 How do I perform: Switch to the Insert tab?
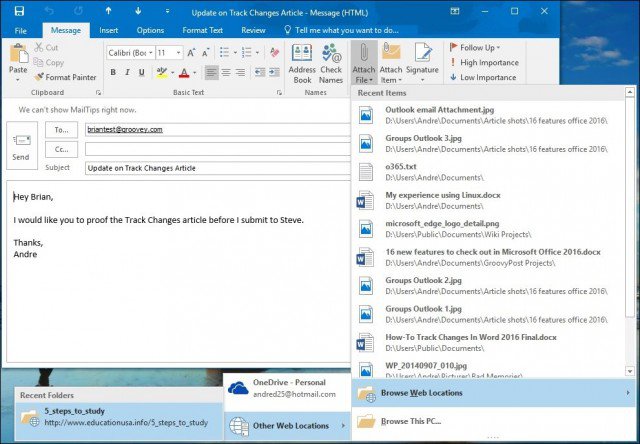109,30
